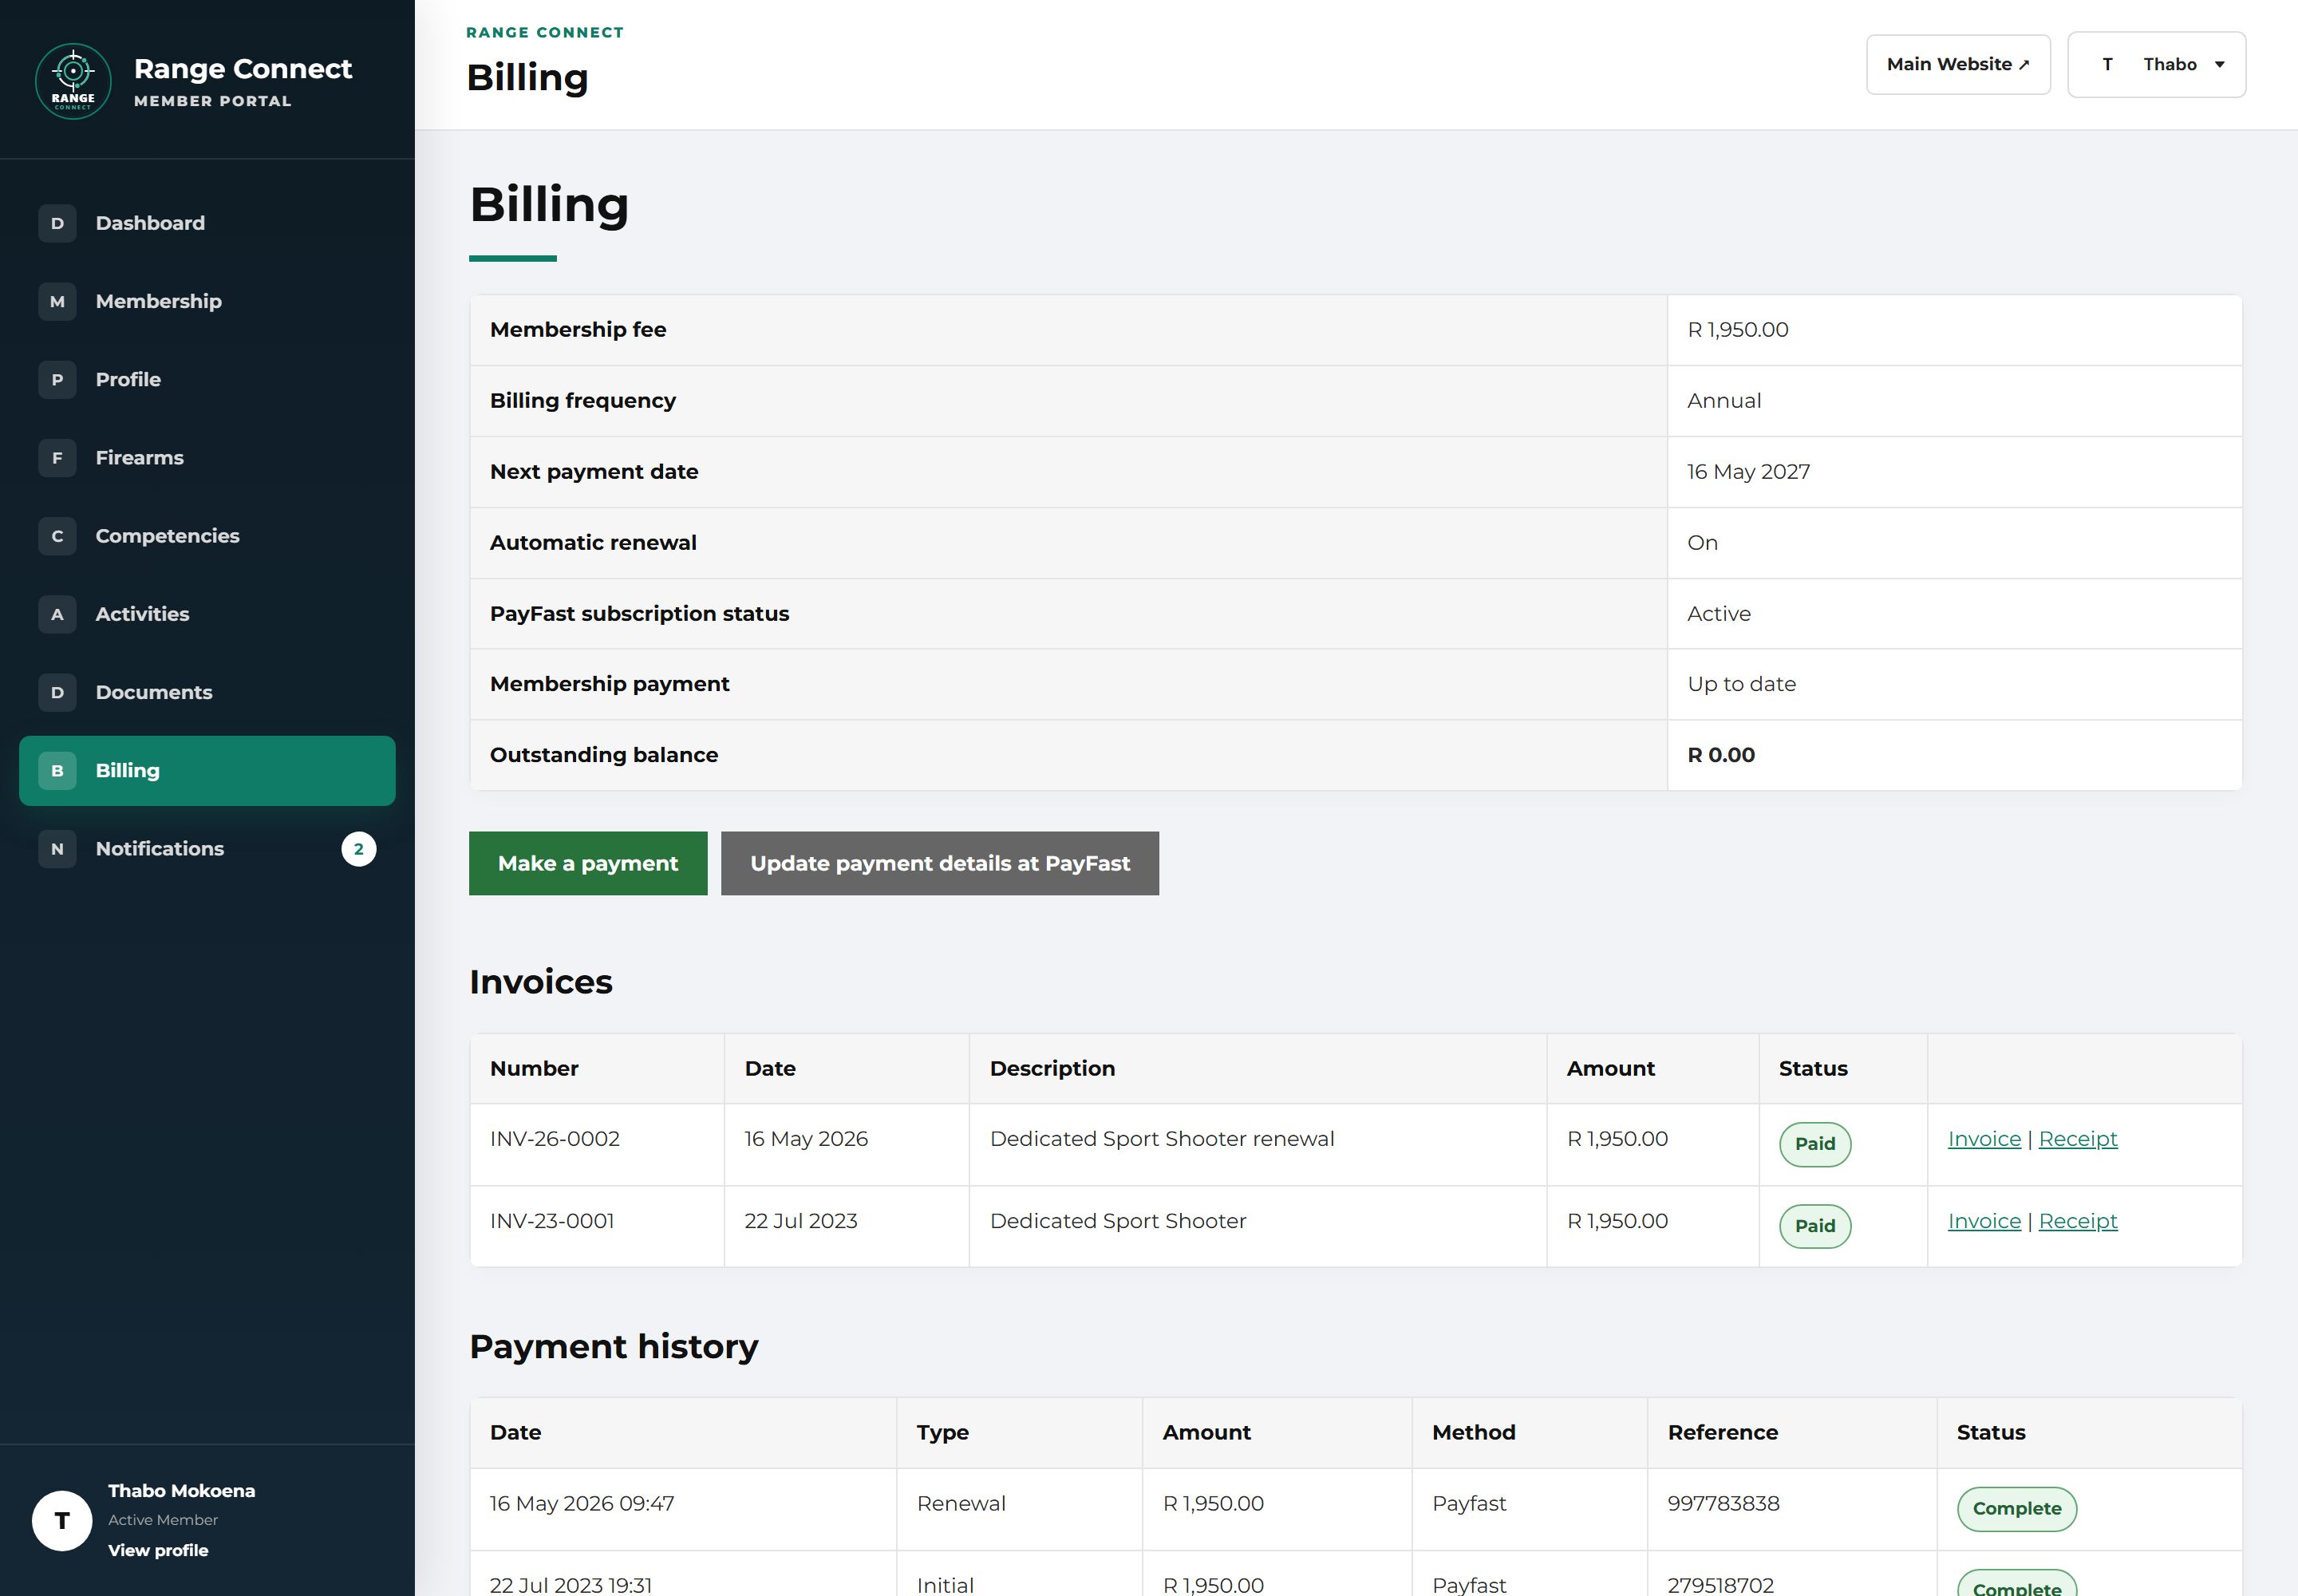2298x1596 pixels.
Task: Click the Documents letter badge icon
Action: click(57, 692)
